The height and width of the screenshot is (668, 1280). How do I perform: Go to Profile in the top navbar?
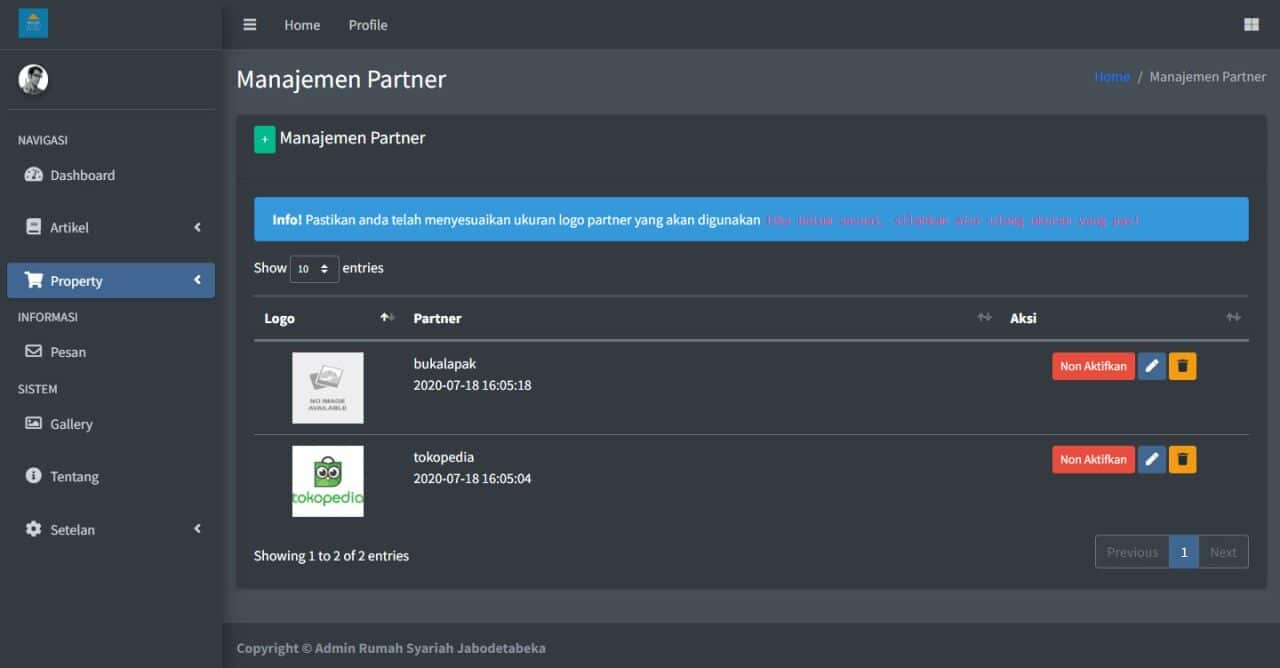click(x=367, y=25)
